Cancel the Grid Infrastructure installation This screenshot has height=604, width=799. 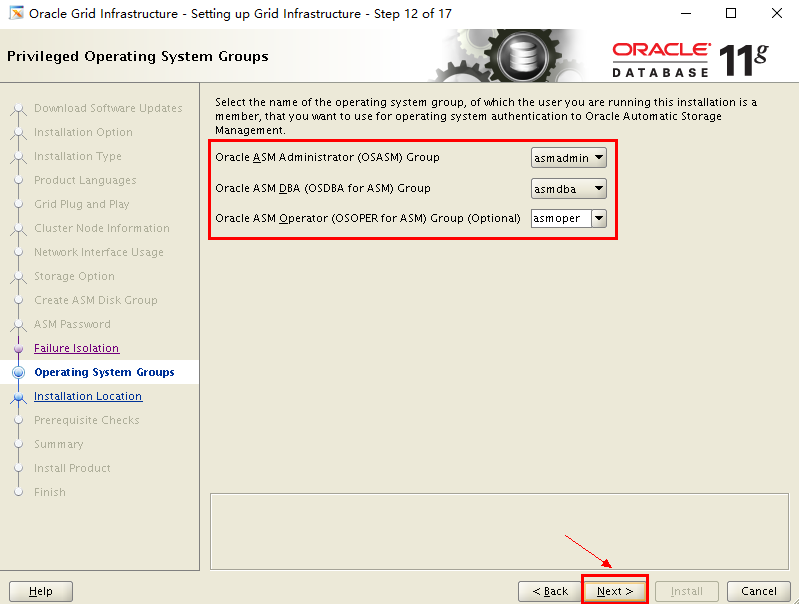coord(758,591)
